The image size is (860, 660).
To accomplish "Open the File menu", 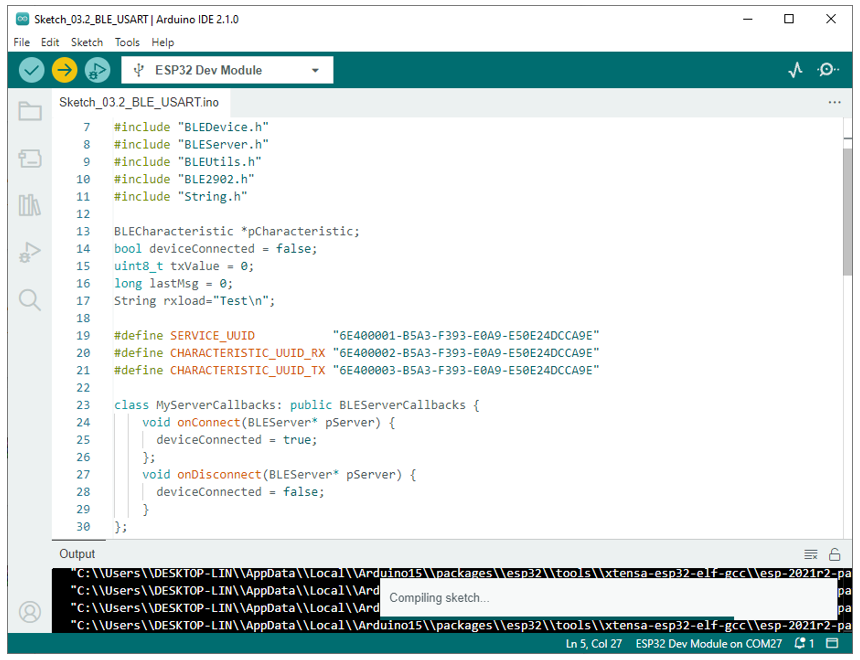I will (21, 42).
